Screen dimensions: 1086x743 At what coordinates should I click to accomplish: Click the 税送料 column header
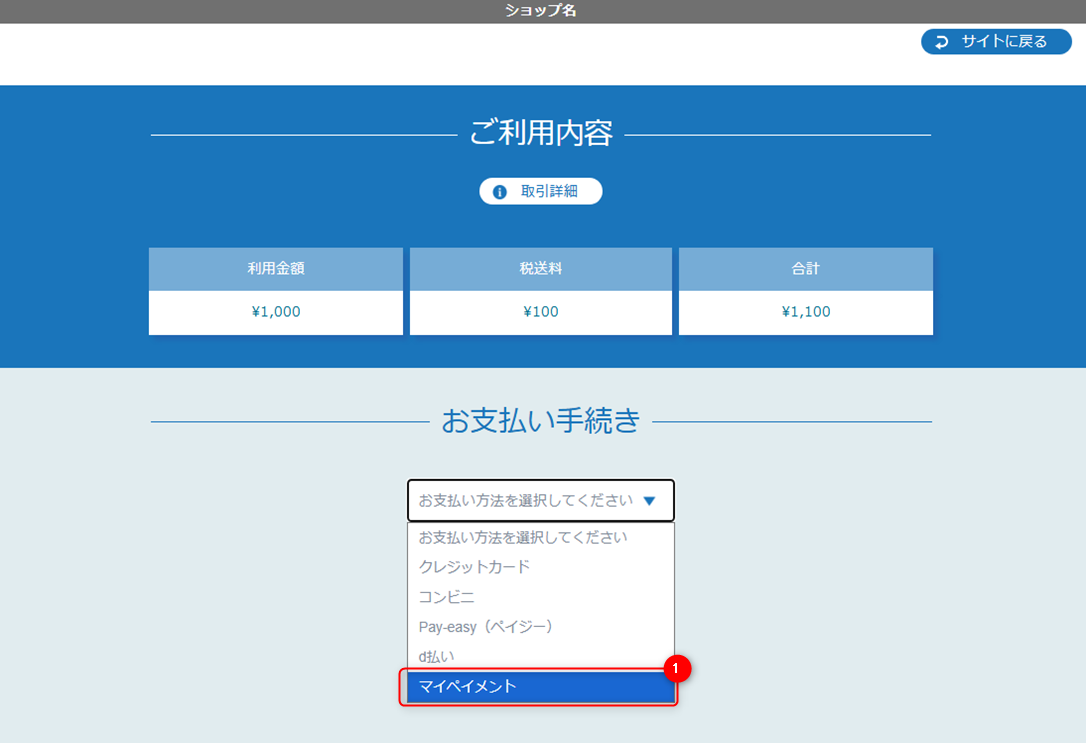540,268
